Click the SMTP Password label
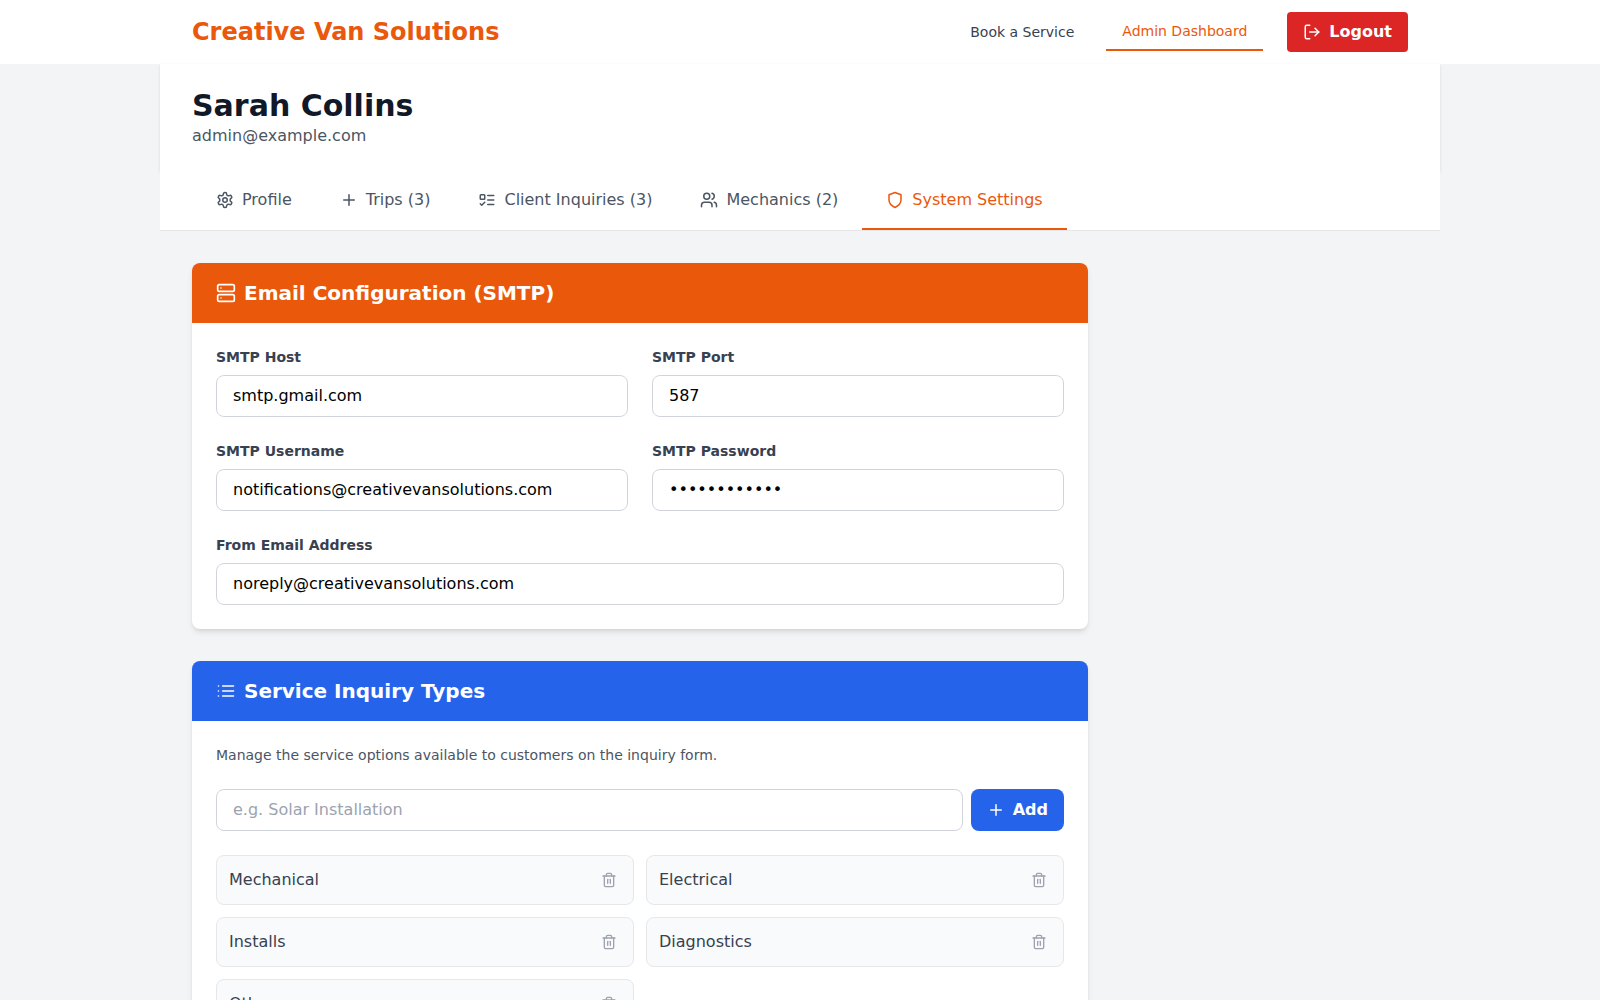The width and height of the screenshot is (1600, 1000). [x=714, y=451]
